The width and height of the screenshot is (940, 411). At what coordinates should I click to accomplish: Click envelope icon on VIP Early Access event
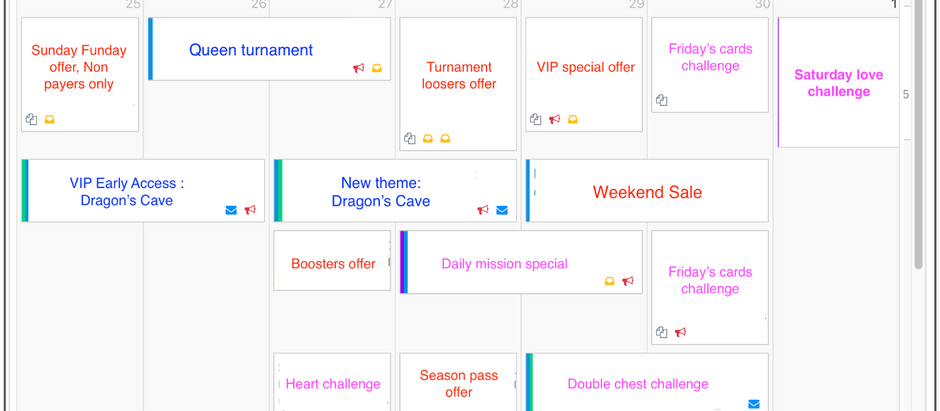click(231, 210)
